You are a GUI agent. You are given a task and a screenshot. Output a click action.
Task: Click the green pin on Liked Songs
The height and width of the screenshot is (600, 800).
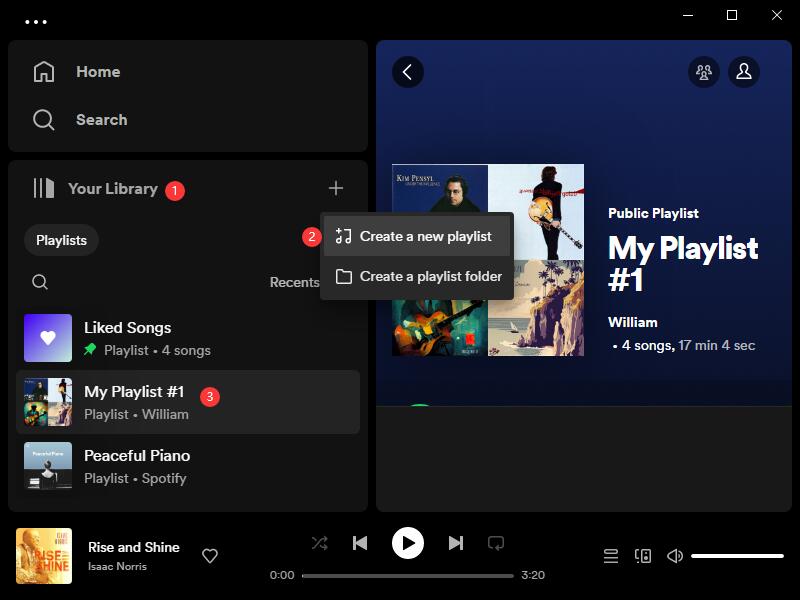[90, 350]
